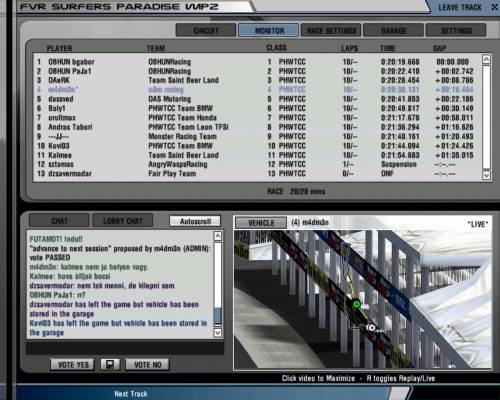
Task: Click the standings list scroll-up arrow
Action: 486,59
